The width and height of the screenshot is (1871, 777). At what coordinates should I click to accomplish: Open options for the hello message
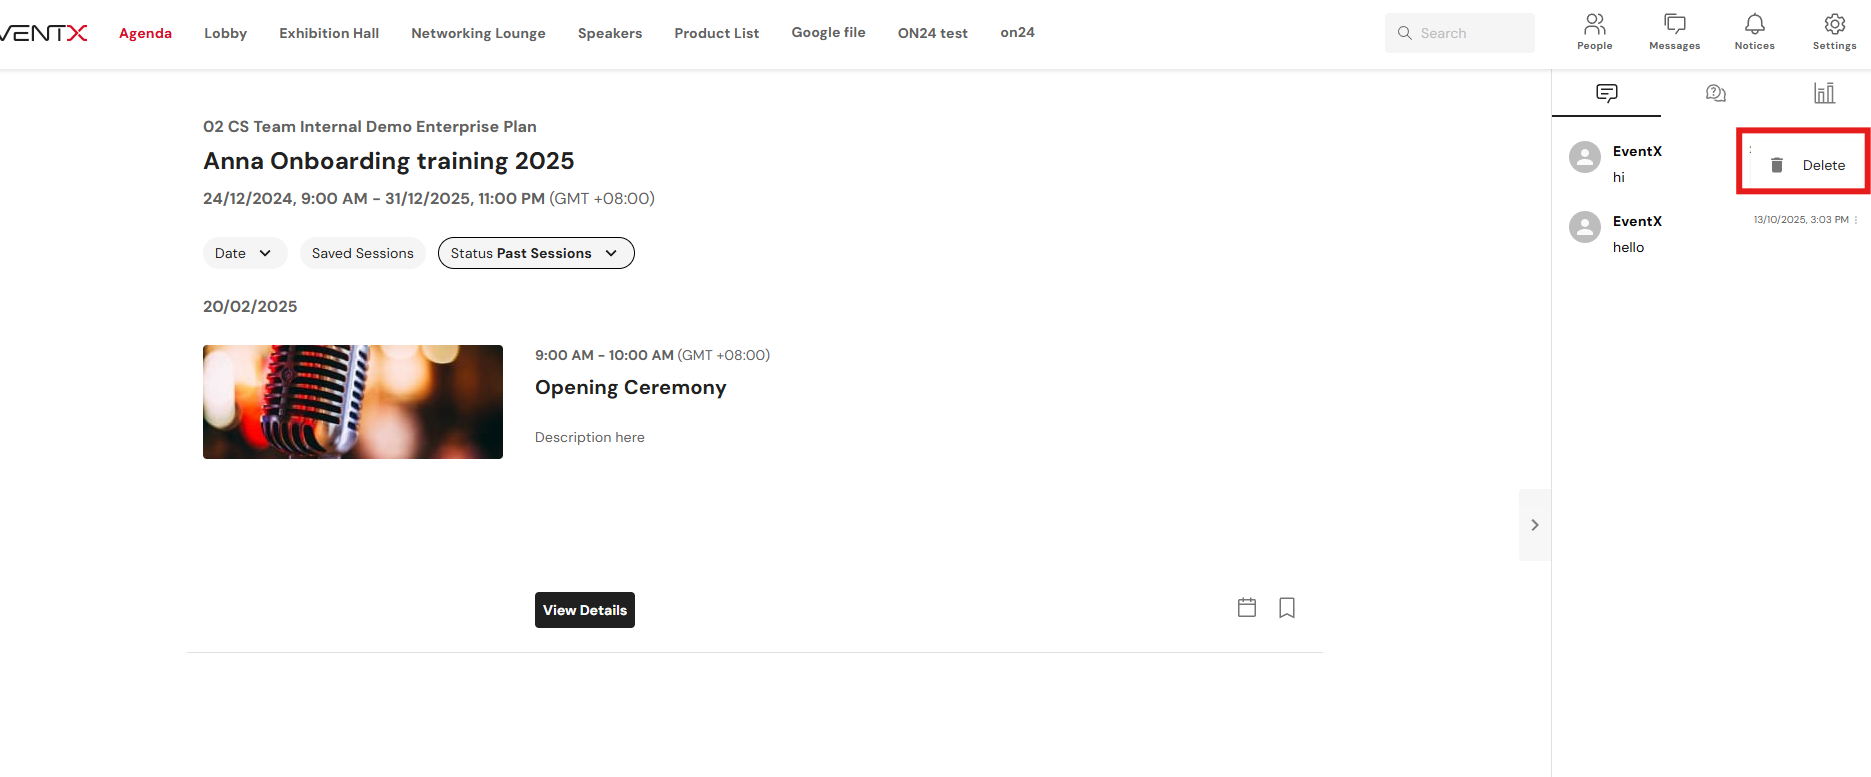pyautogui.click(x=1856, y=220)
